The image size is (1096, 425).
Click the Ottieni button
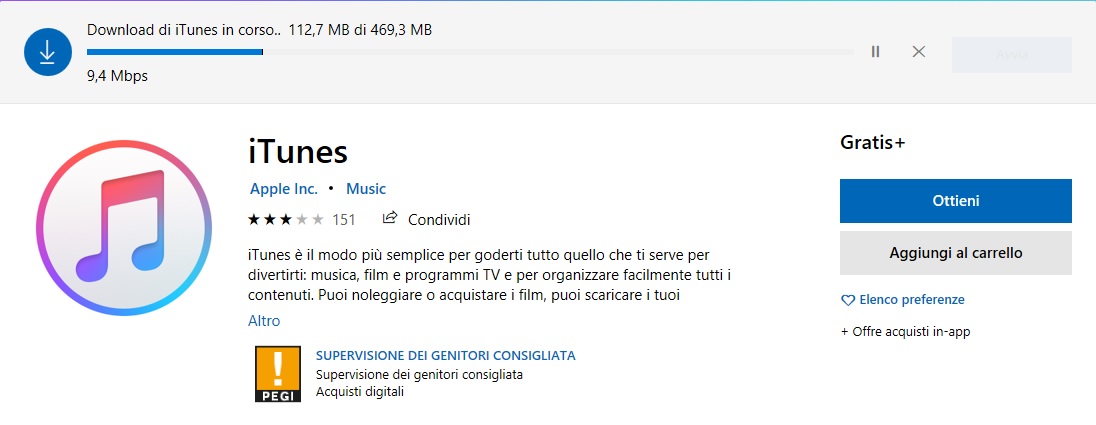tap(956, 201)
